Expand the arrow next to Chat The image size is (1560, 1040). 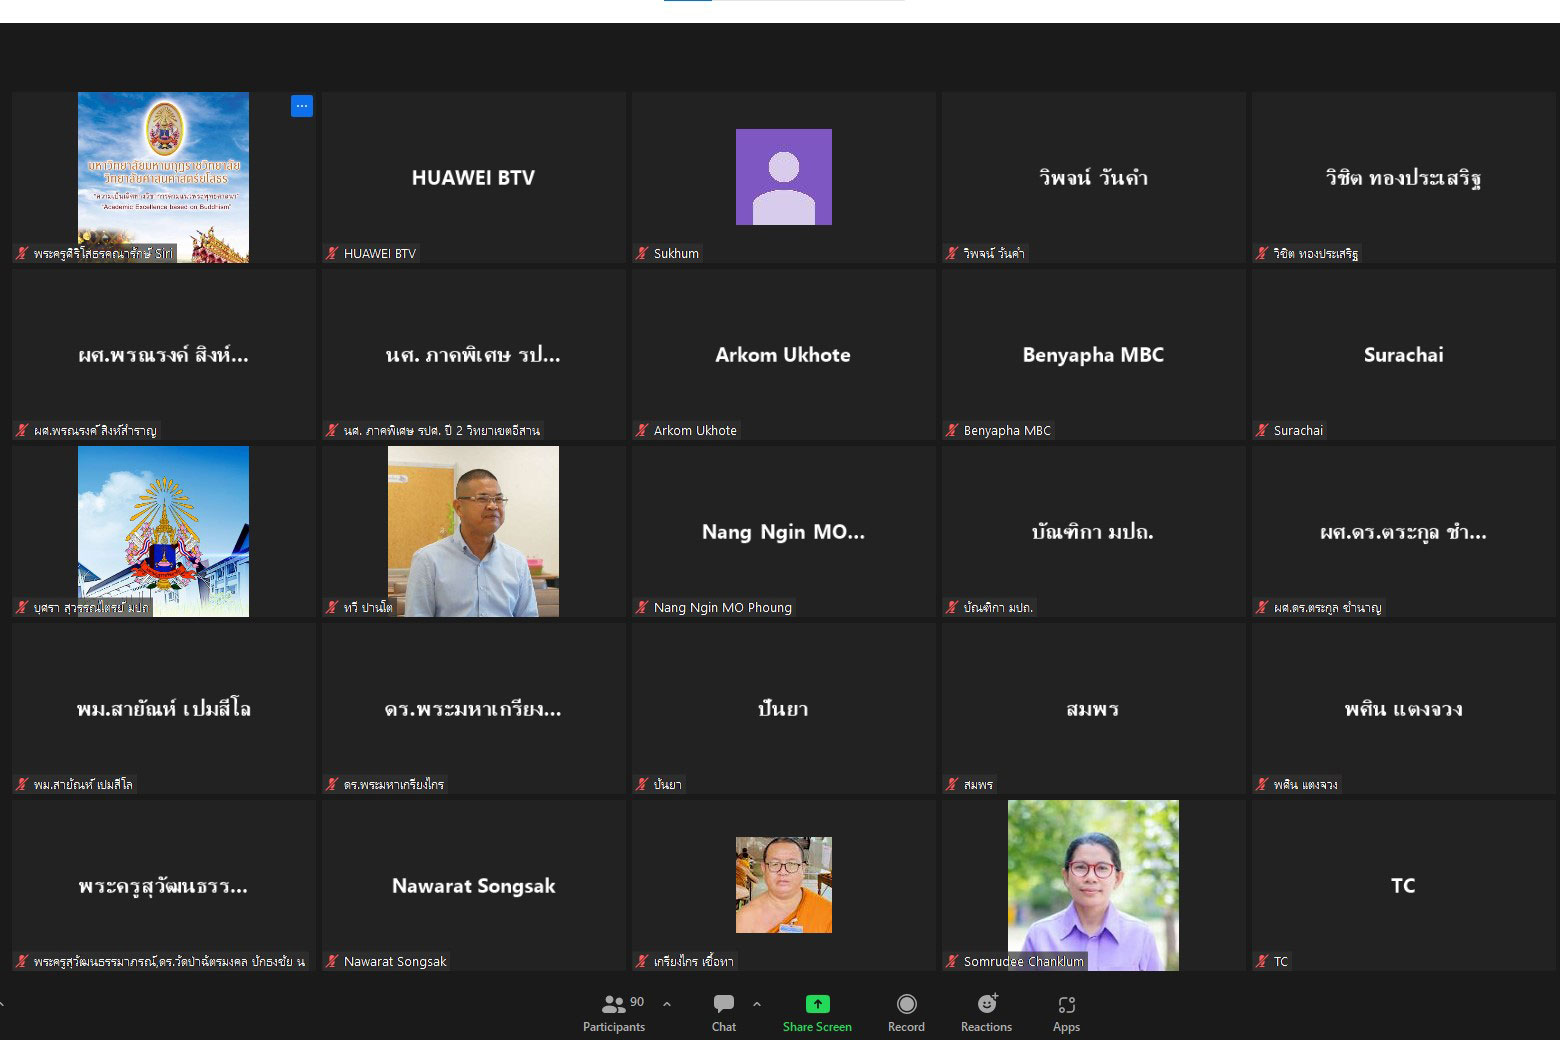tap(757, 1004)
